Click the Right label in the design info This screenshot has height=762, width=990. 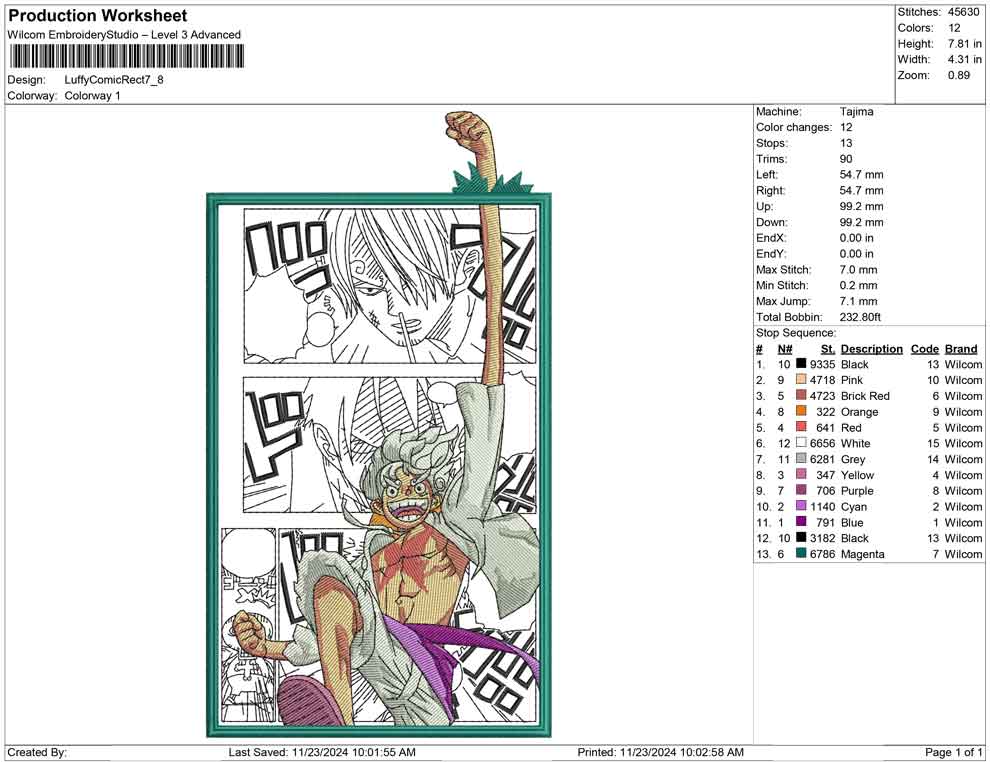(x=770, y=191)
